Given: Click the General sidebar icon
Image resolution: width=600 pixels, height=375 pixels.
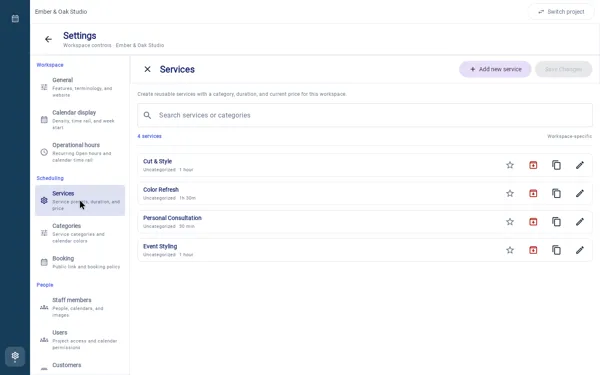Looking at the screenshot, I should point(44,87).
